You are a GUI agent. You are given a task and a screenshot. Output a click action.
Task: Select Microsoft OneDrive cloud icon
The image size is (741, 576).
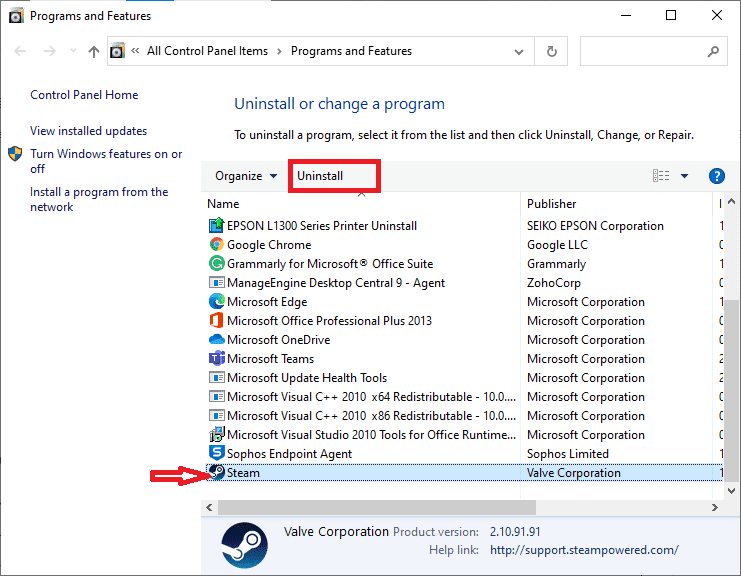click(217, 340)
